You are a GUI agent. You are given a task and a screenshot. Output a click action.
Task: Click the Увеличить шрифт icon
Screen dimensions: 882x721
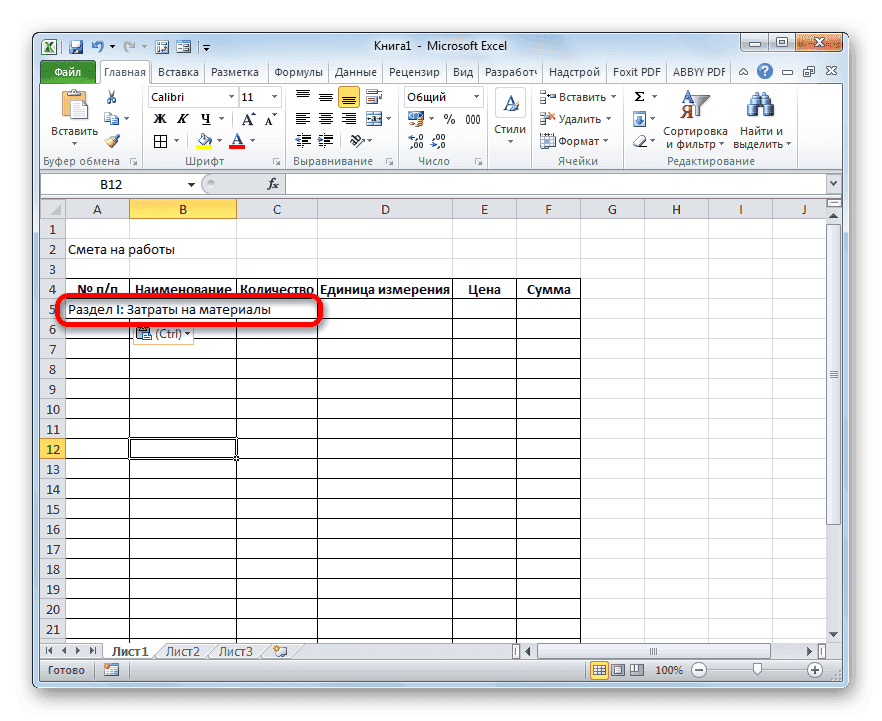click(248, 118)
